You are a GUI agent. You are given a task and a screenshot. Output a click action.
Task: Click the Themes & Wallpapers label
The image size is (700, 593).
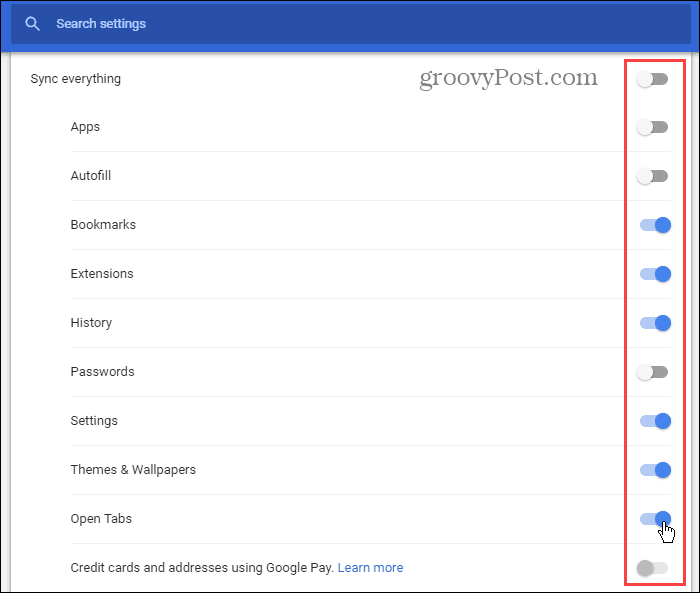(x=133, y=470)
